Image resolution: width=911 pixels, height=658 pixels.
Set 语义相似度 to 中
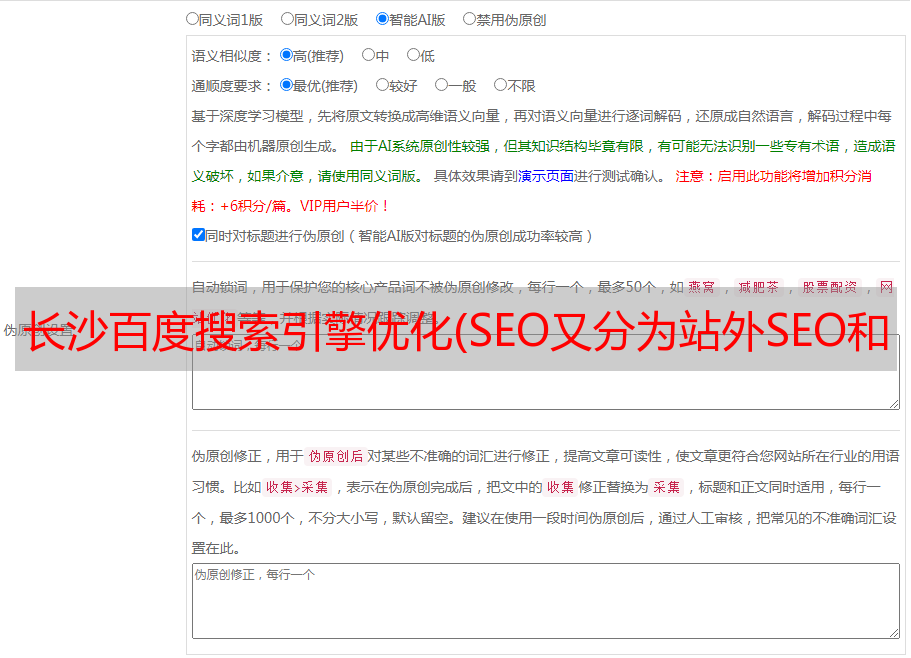pyautogui.click(x=368, y=55)
